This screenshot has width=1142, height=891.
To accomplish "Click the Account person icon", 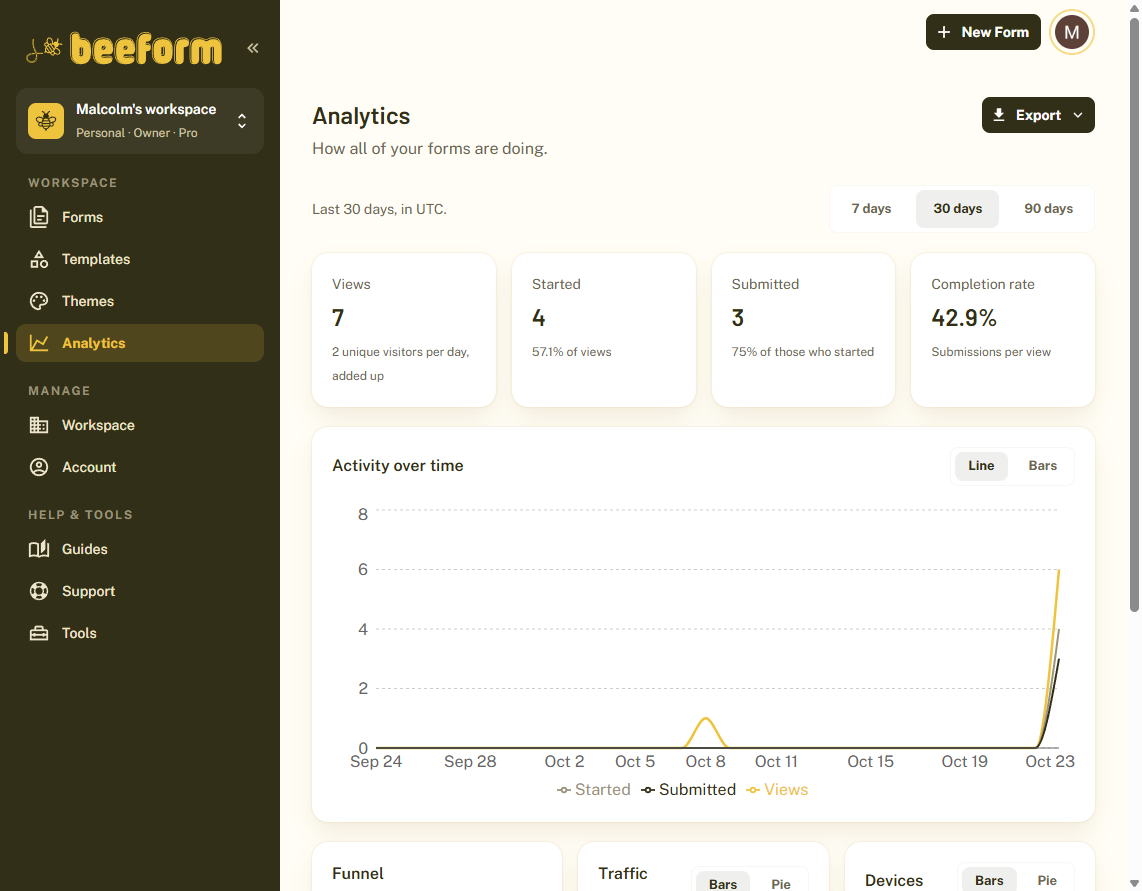I will (x=39, y=467).
